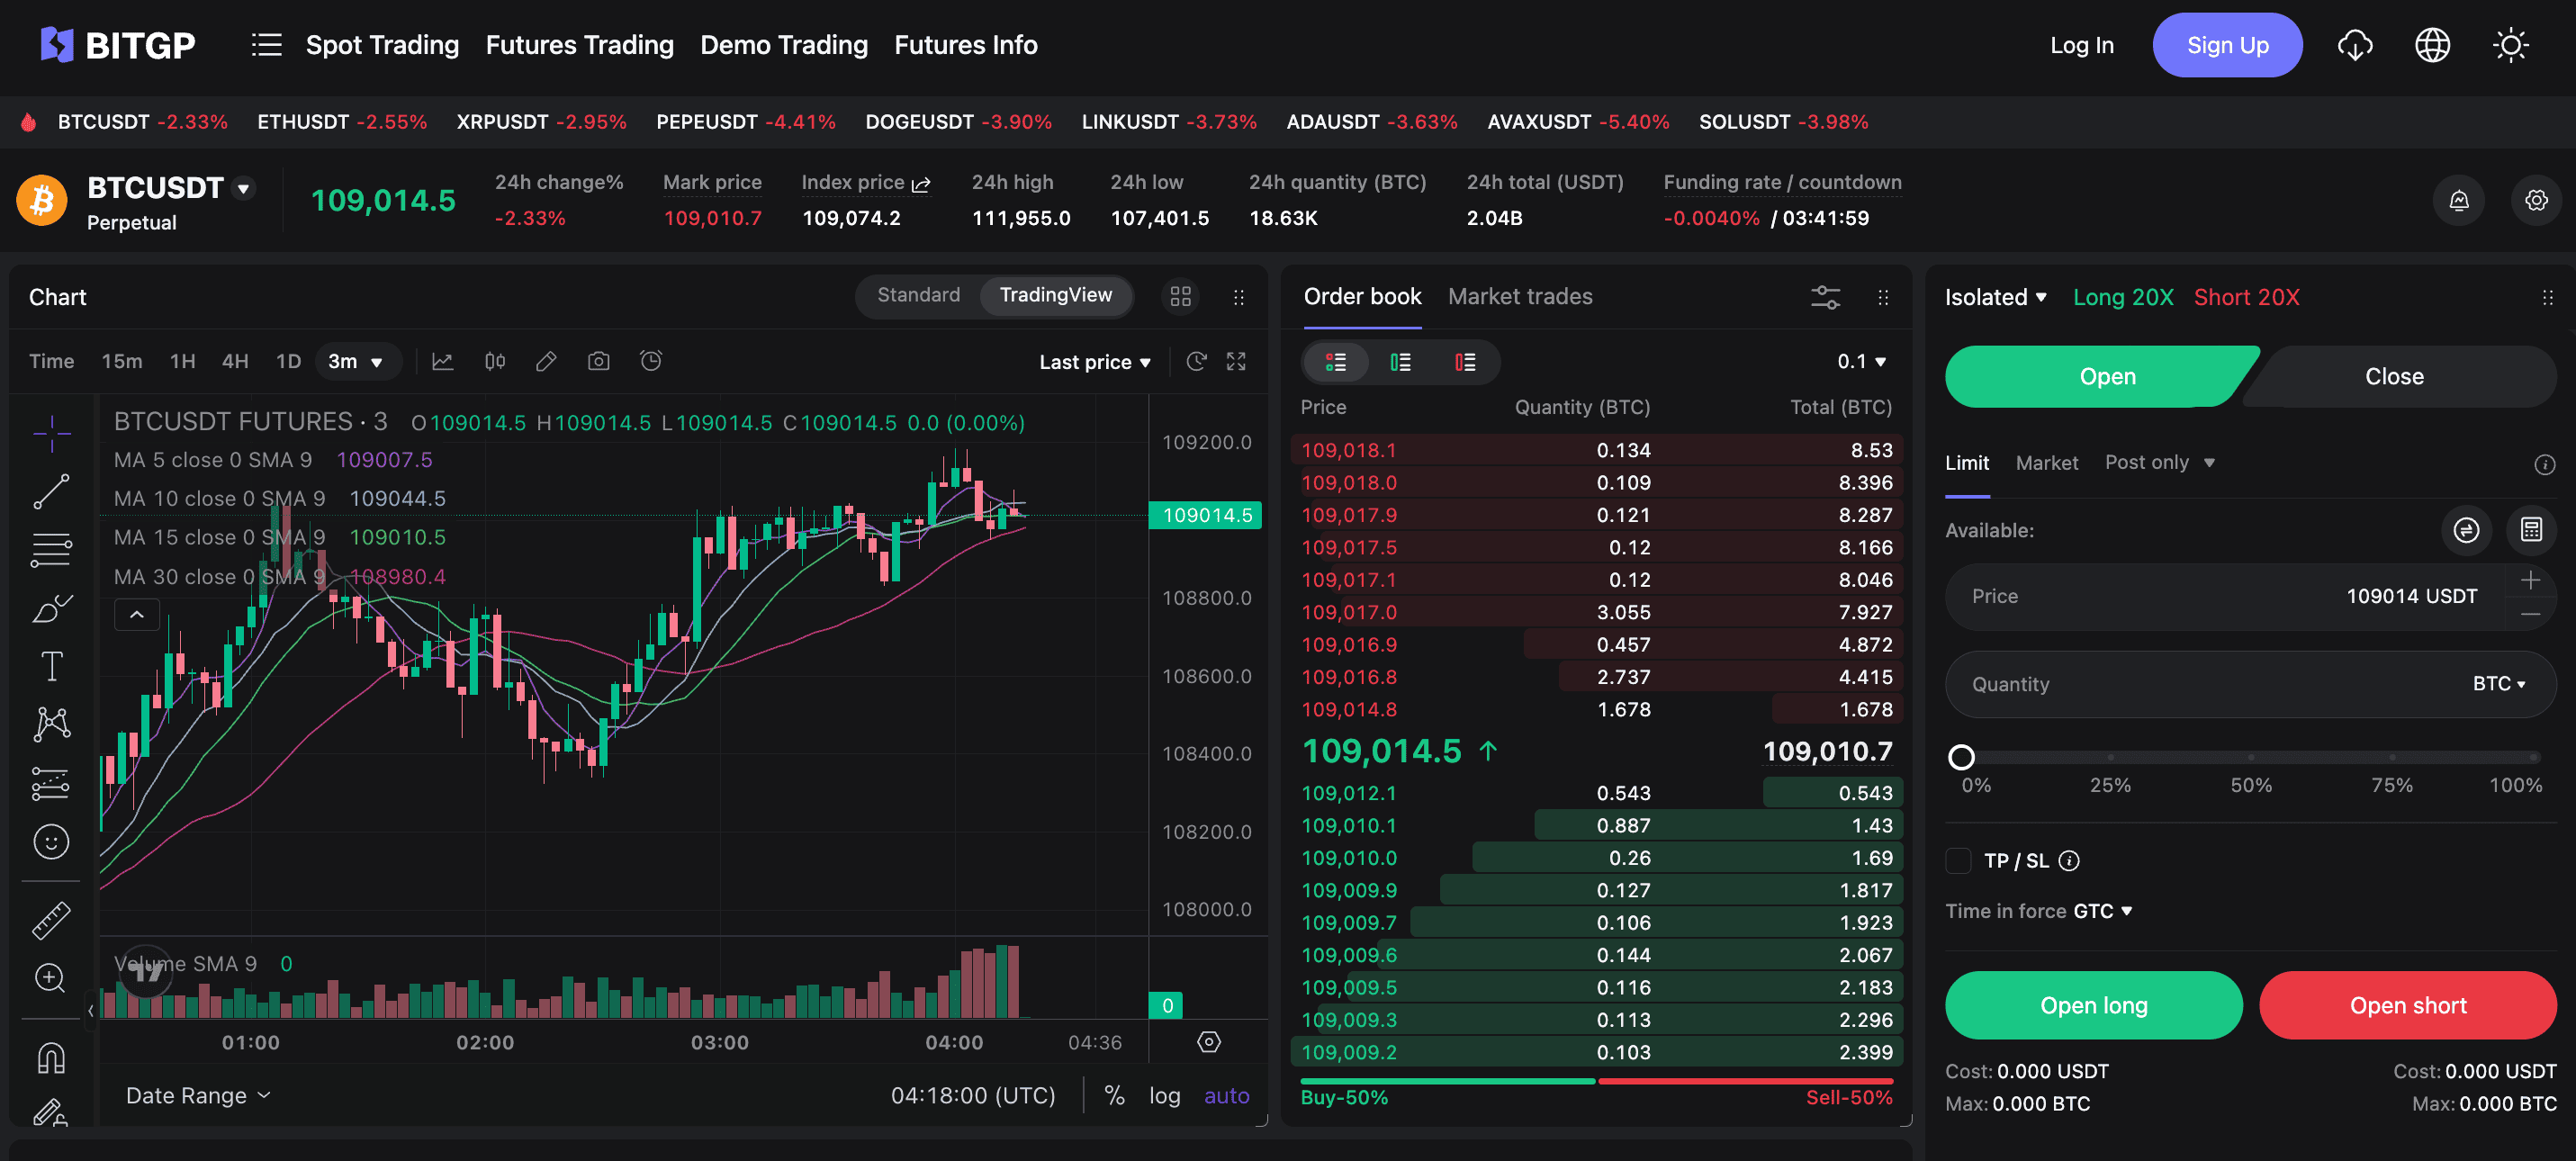
Task: Select the text annotation tool
Action: (x=51, y=666)
